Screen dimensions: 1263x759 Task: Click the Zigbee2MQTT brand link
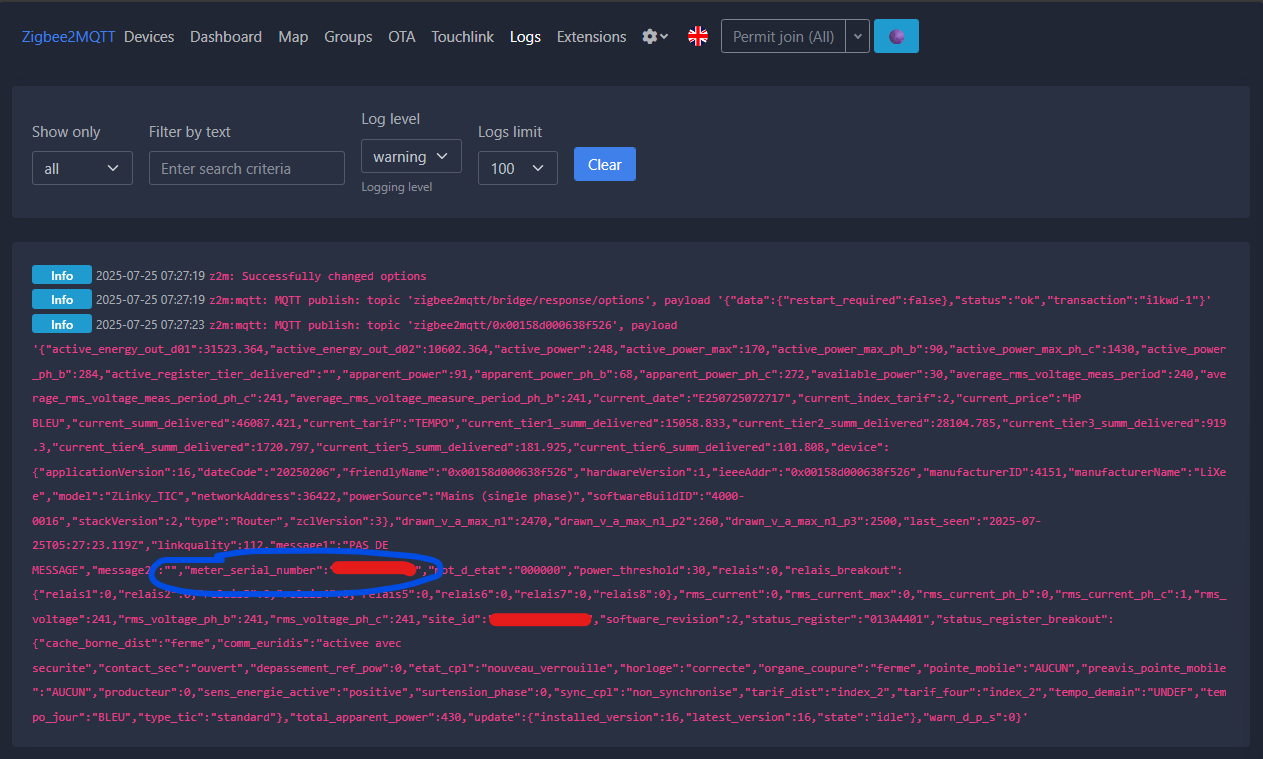(68, 37)
